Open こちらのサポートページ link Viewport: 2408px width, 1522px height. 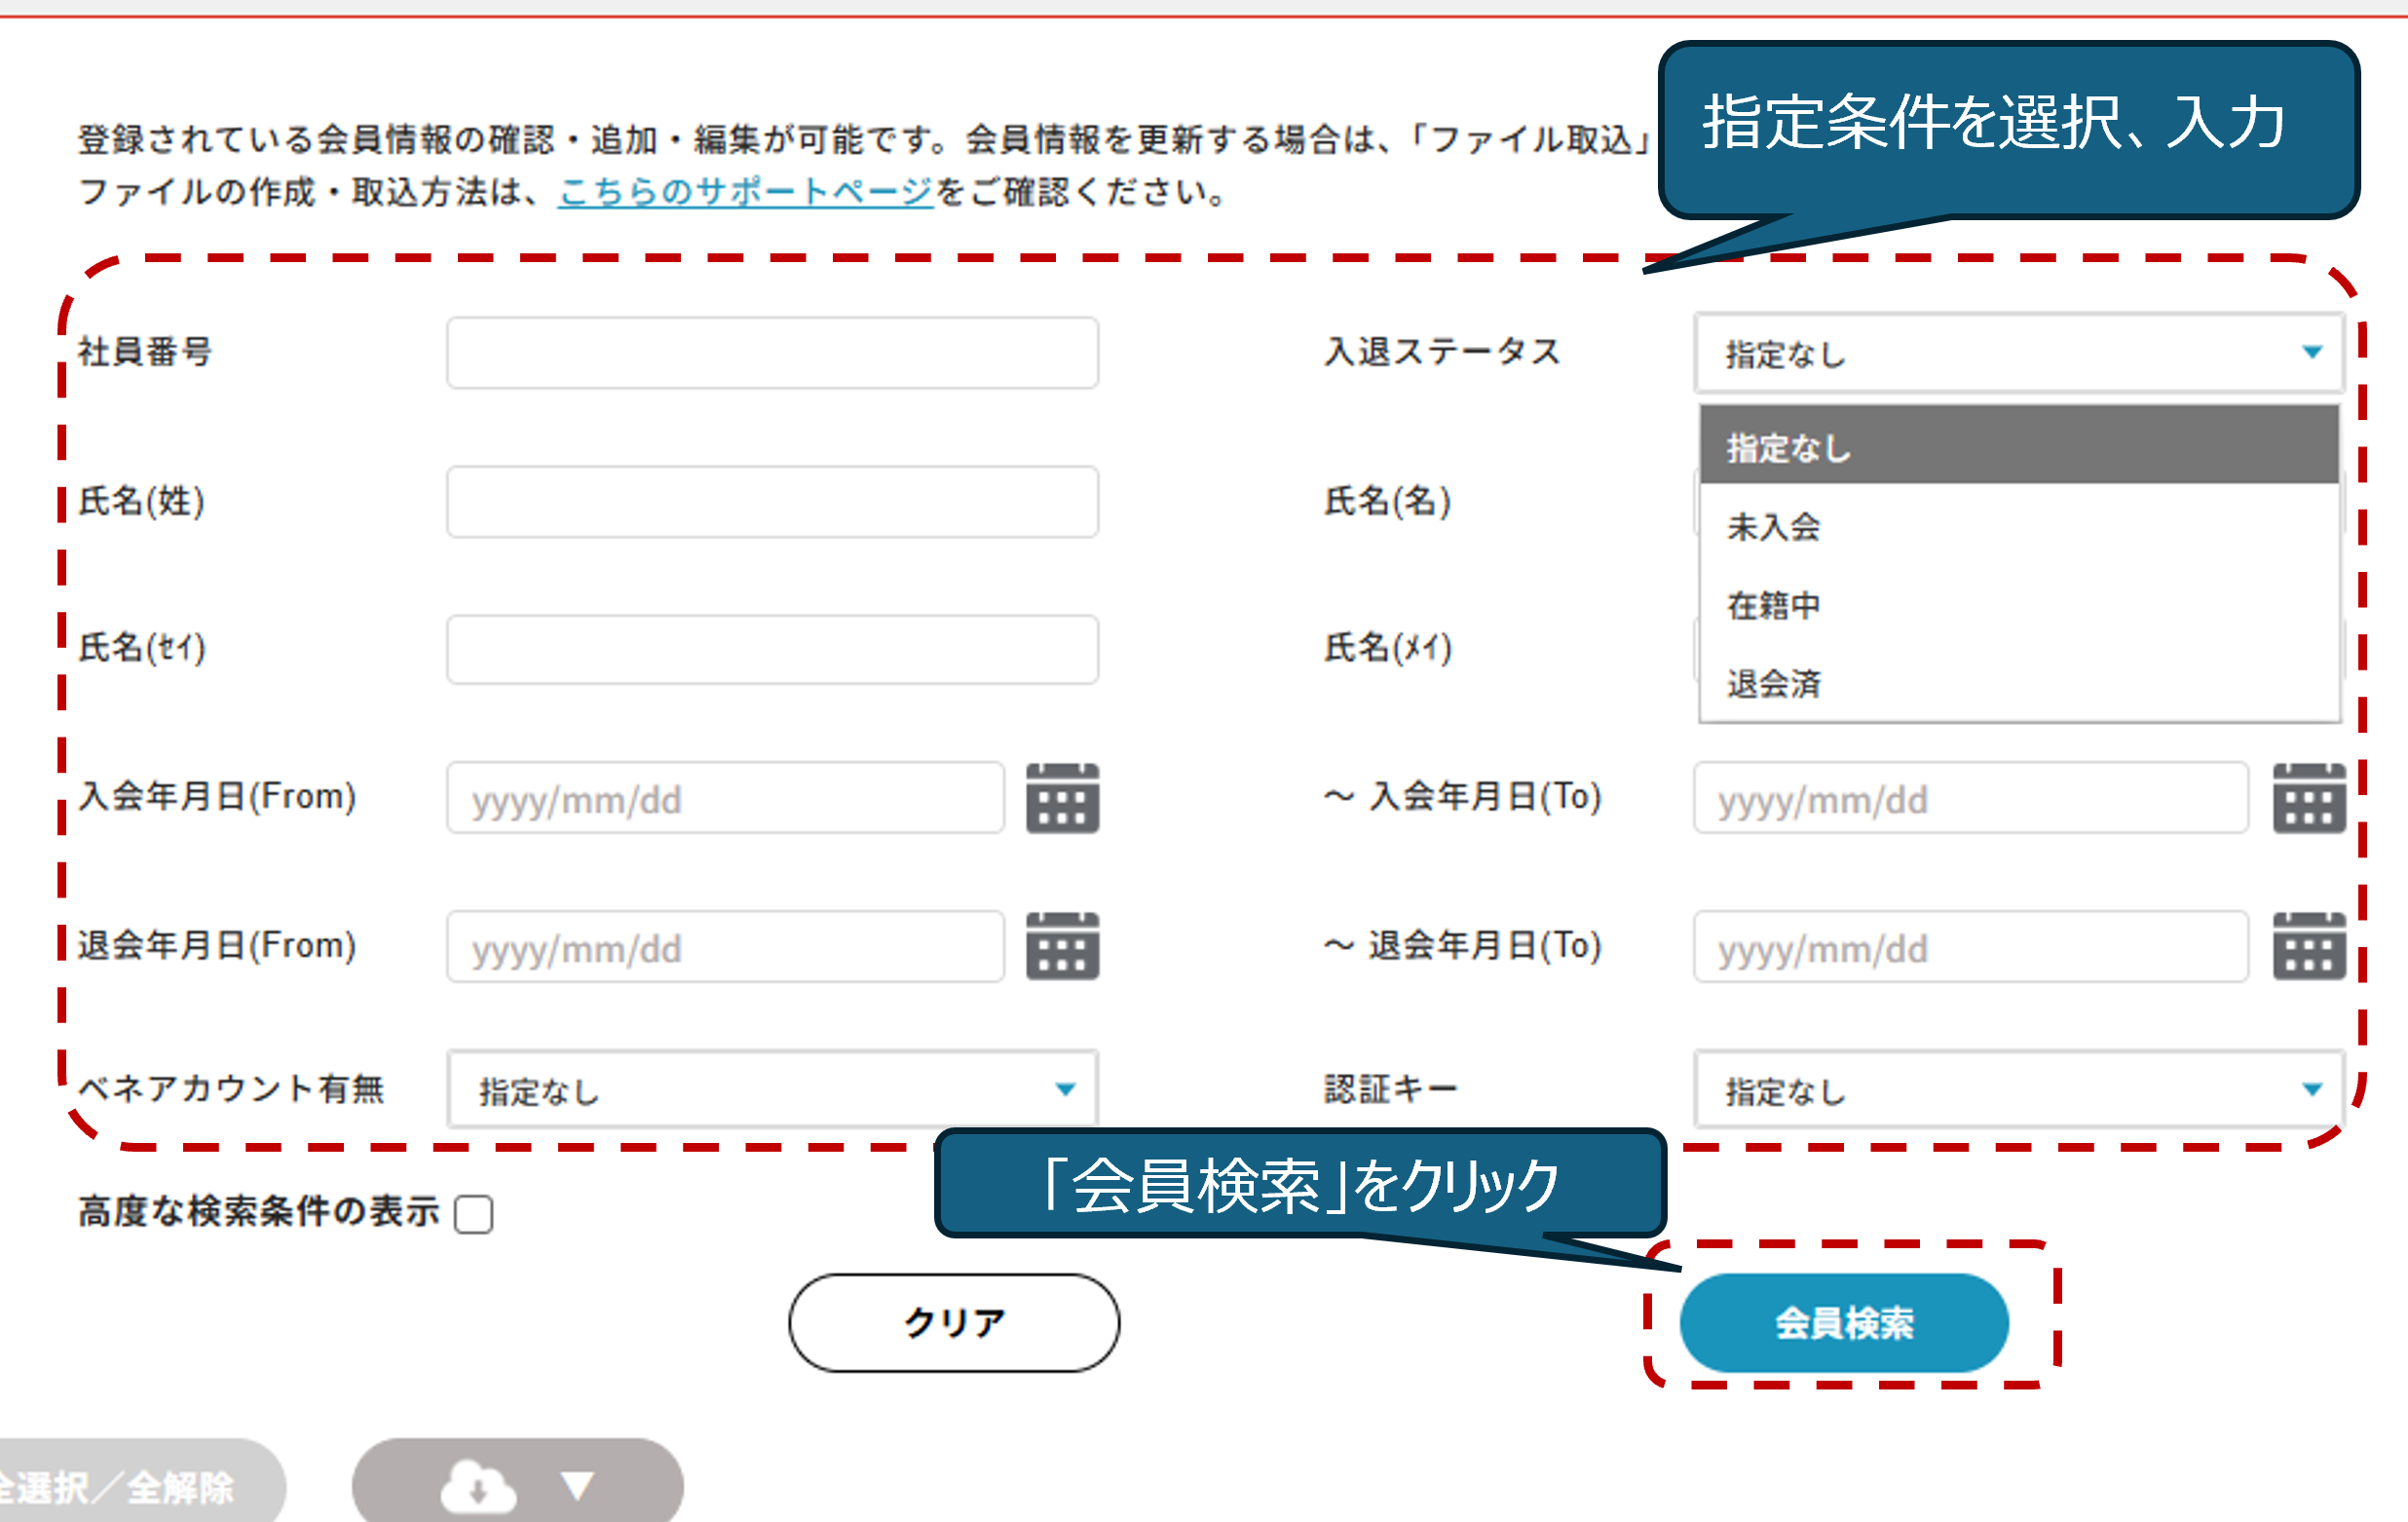(745, 191)
